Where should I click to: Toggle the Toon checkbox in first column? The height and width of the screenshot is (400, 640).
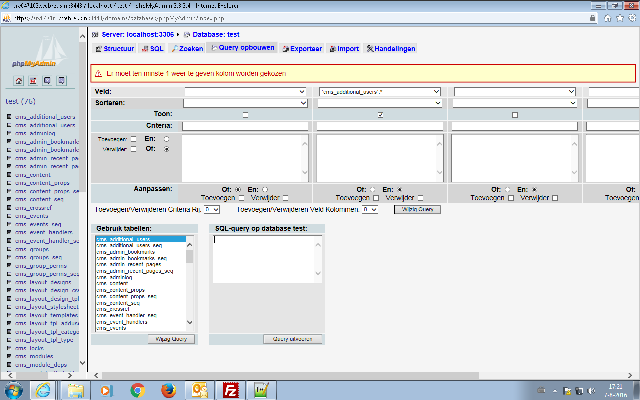click(x=245, y=114)
